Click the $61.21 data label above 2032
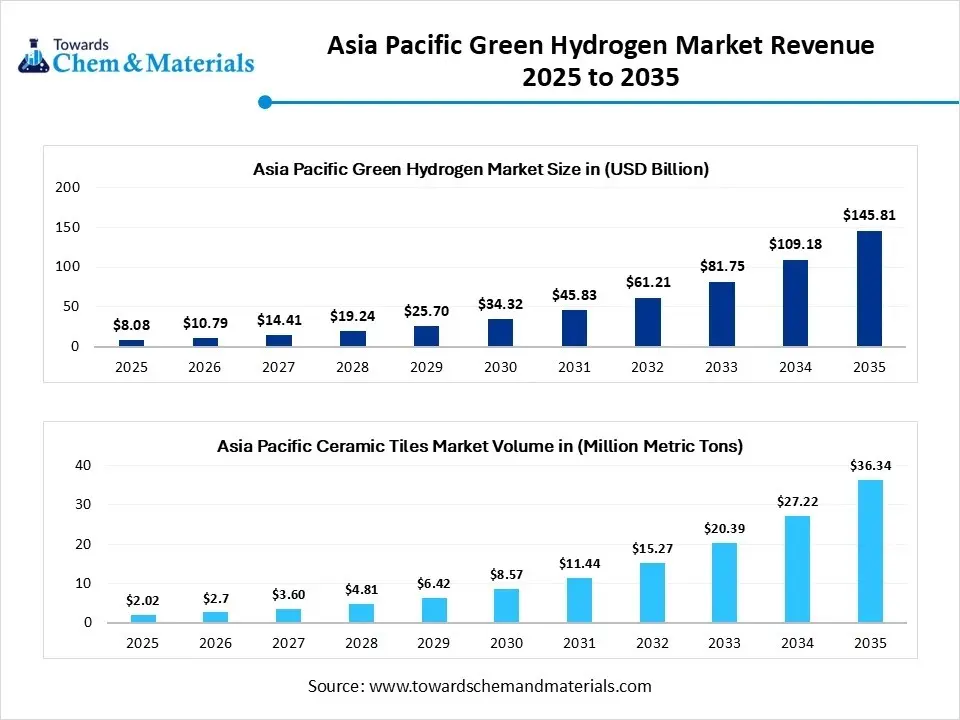This screenshot has width=960, height=720. (x=647, y=282)
